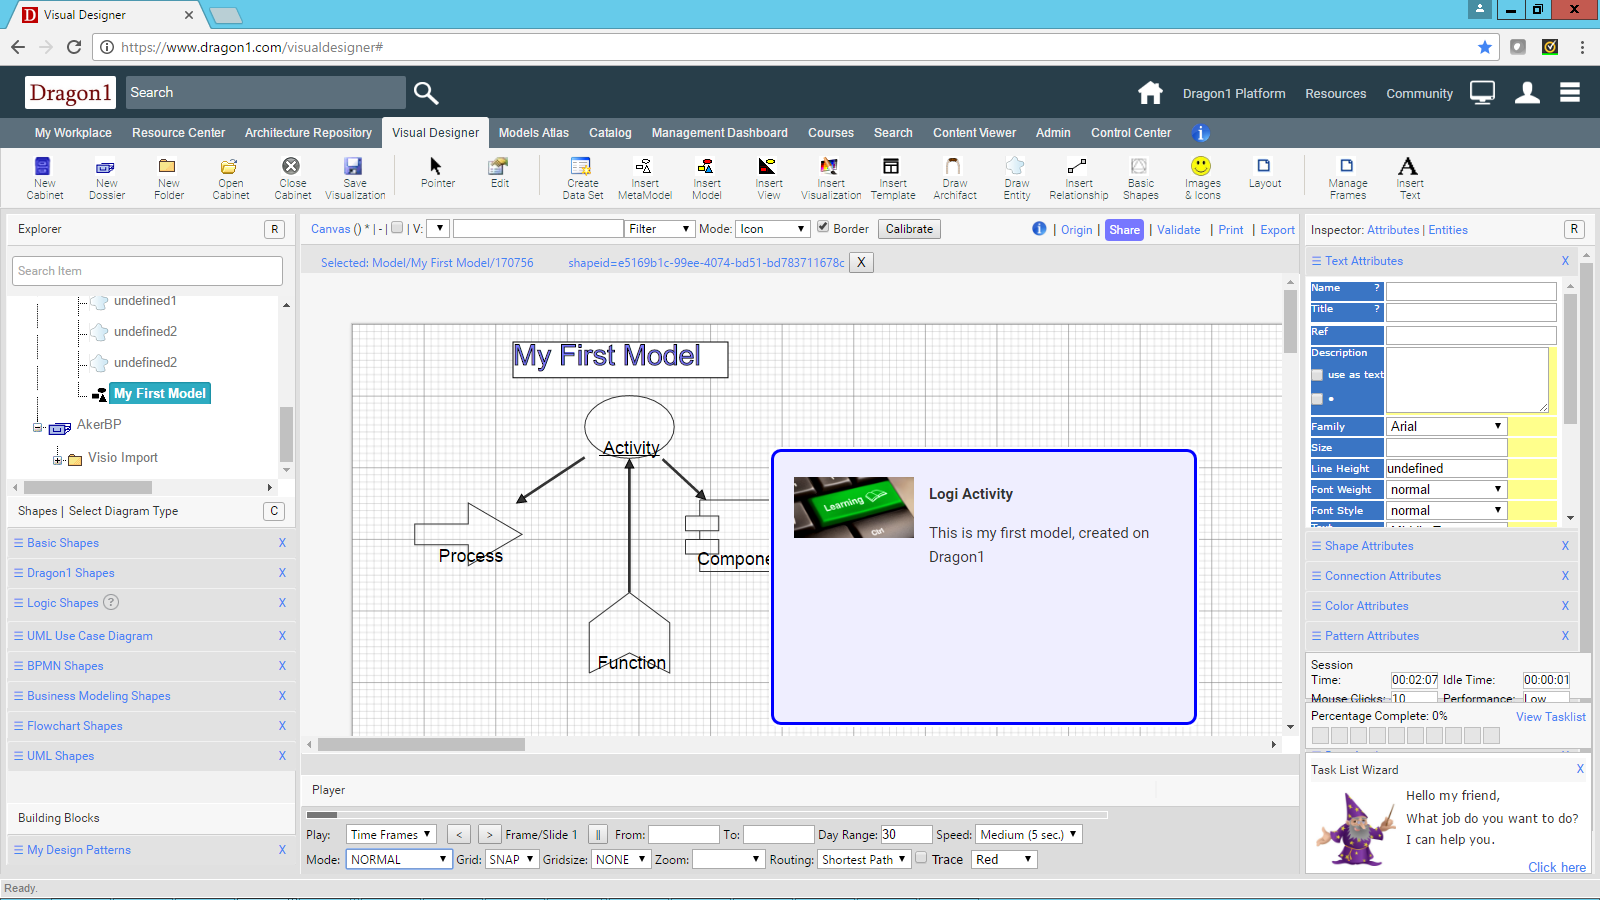Open the Speed Medium dropdown
Screen dimensions: 1600x900
click(x=1029, y=834)
